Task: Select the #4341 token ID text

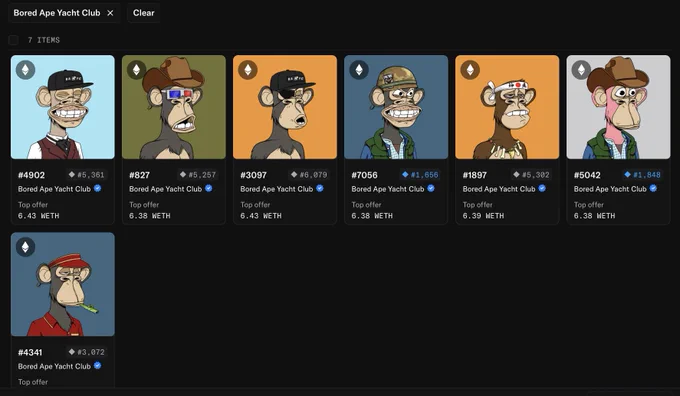Action: click(30, 353)
